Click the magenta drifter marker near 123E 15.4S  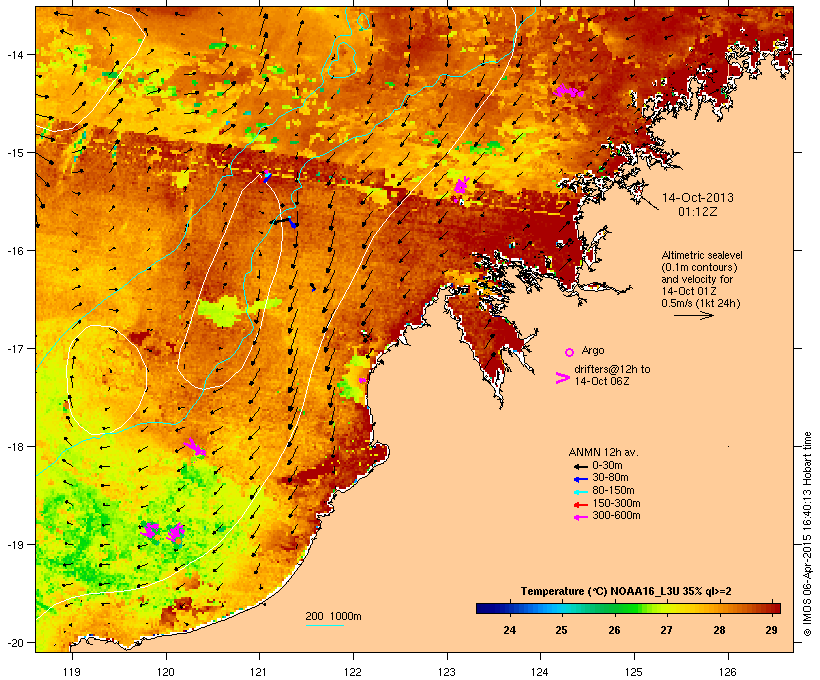click(x=461, y=187)
